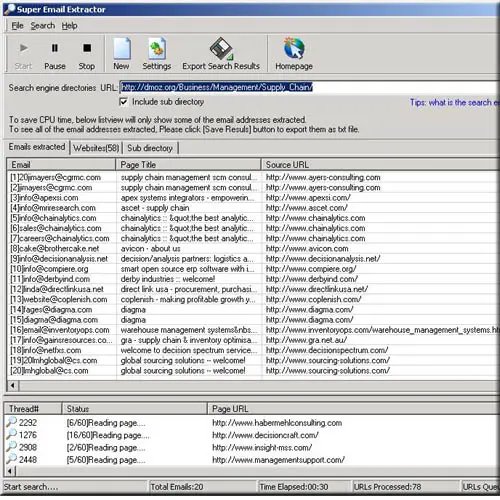Sort by the Page Title column header
This screenshot has height=500, width=500.
(x=188, y=165)
